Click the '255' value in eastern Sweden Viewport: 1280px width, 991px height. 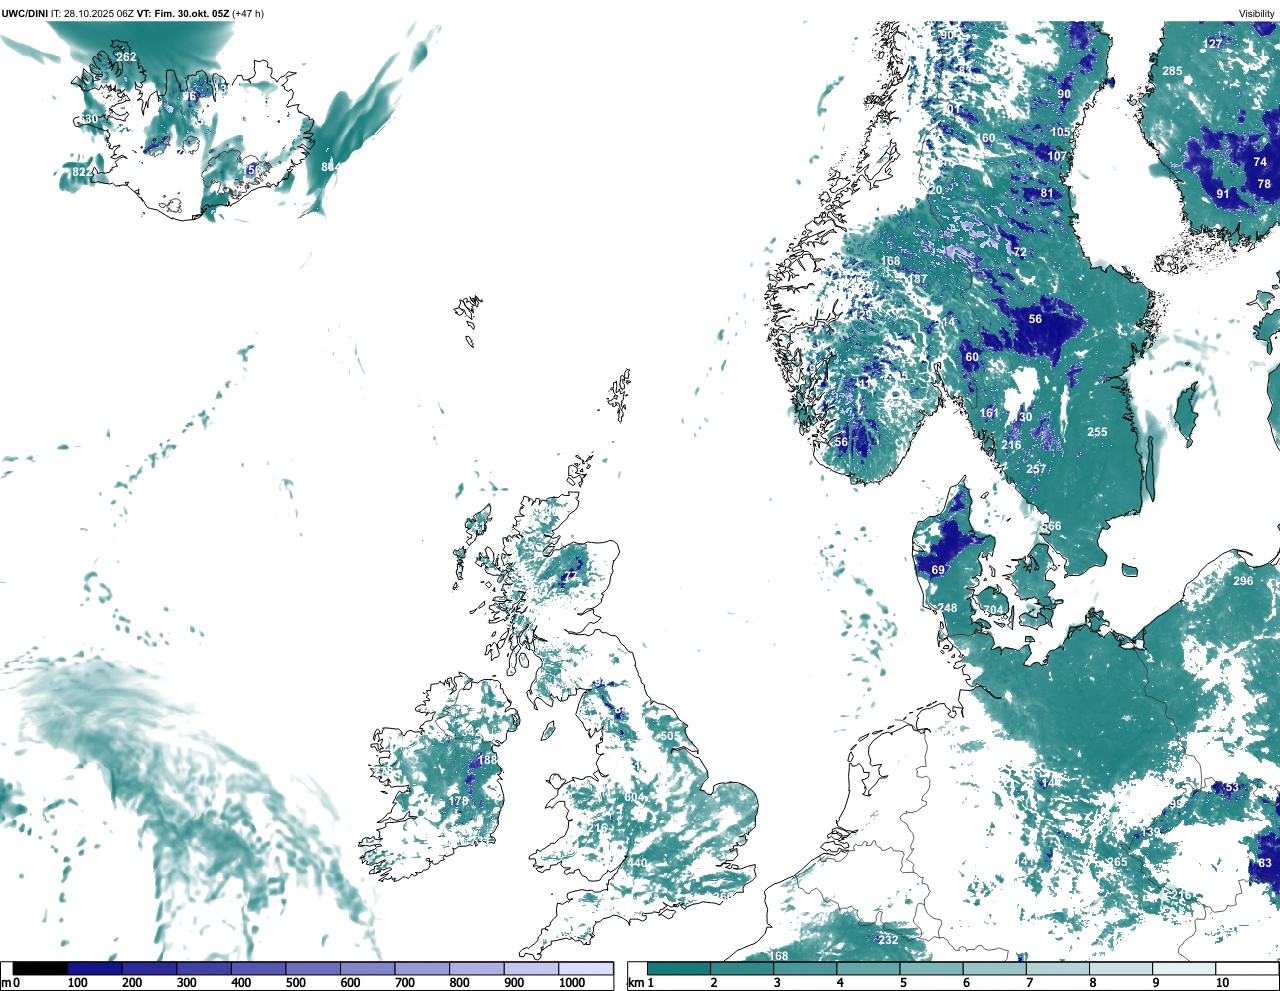1097,432
